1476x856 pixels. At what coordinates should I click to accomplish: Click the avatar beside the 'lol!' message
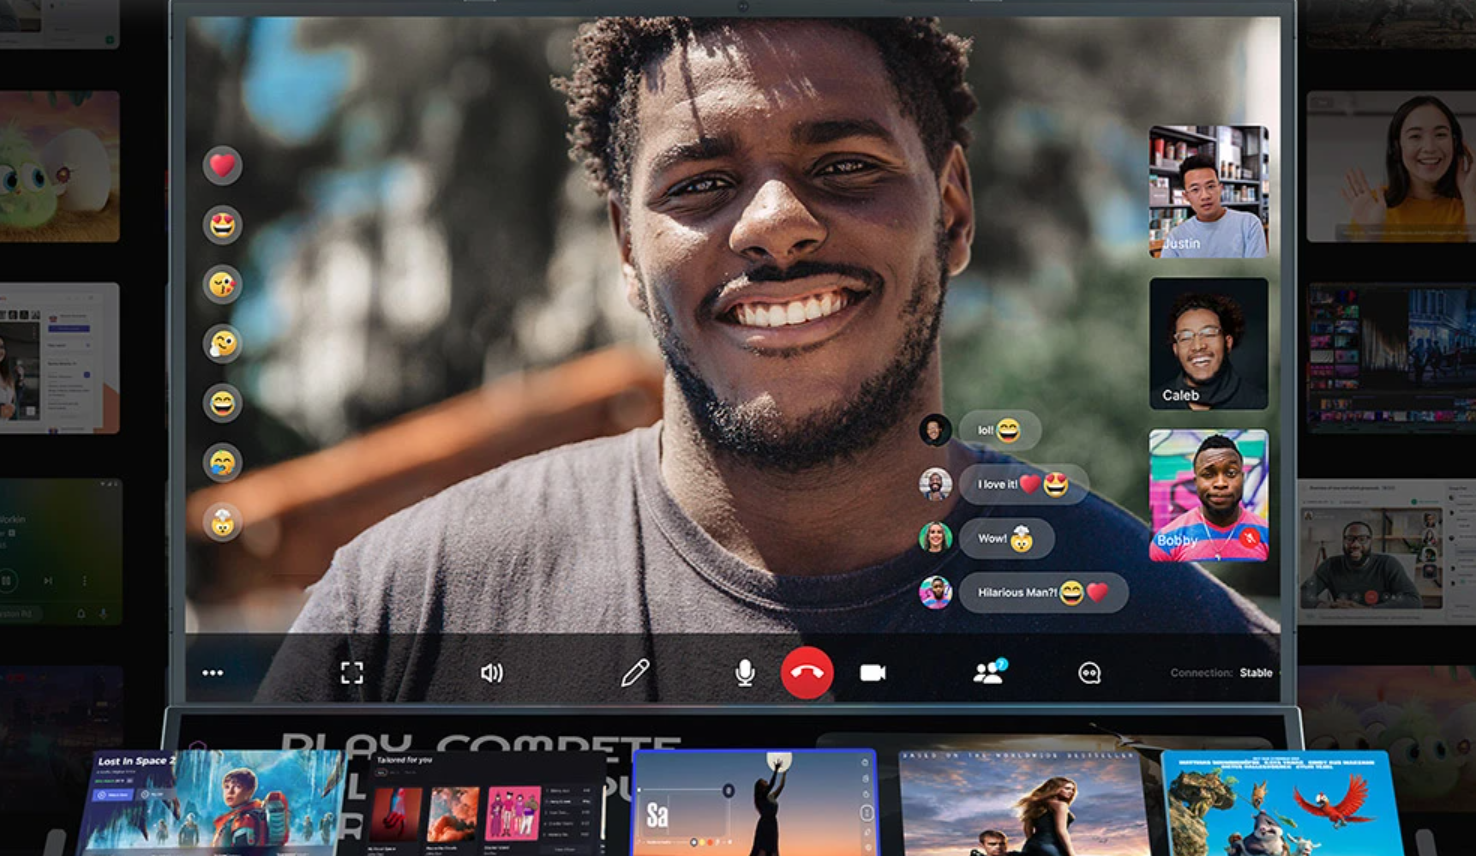coord(935,430)
